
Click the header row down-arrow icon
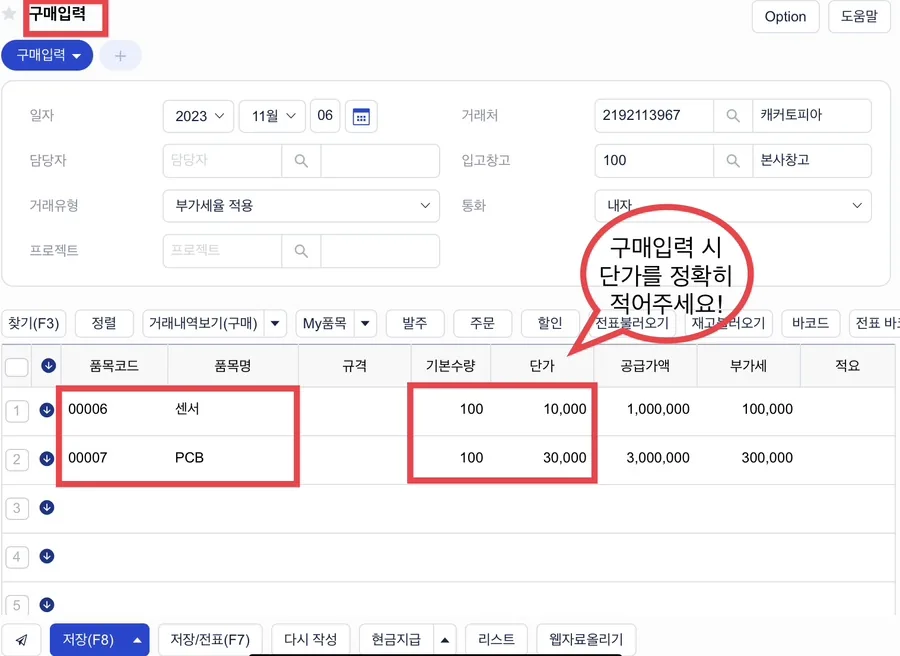point(49,365)
